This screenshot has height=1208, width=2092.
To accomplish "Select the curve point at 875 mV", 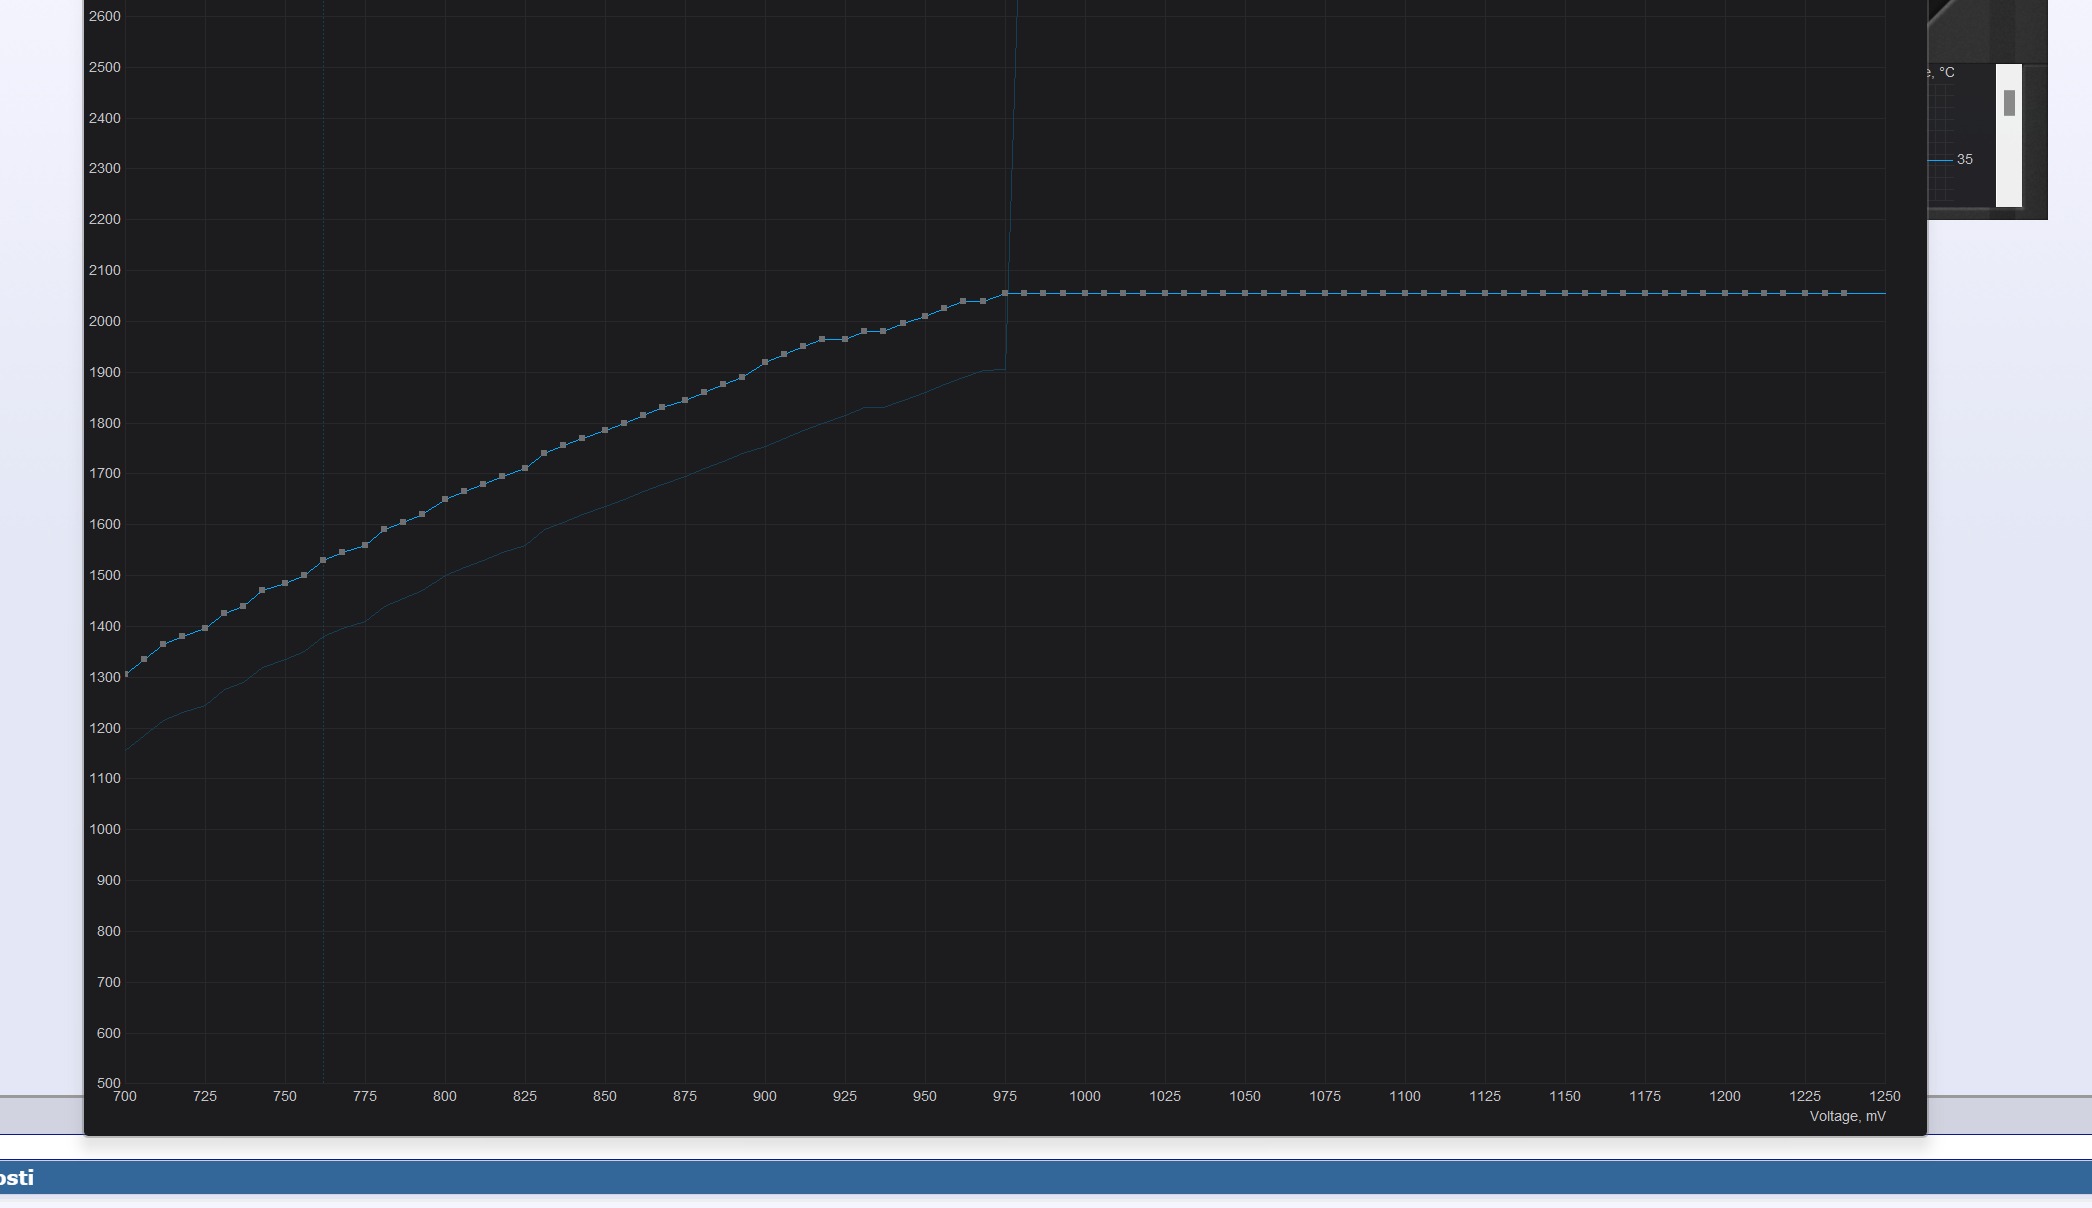I will tap(685, 400).
